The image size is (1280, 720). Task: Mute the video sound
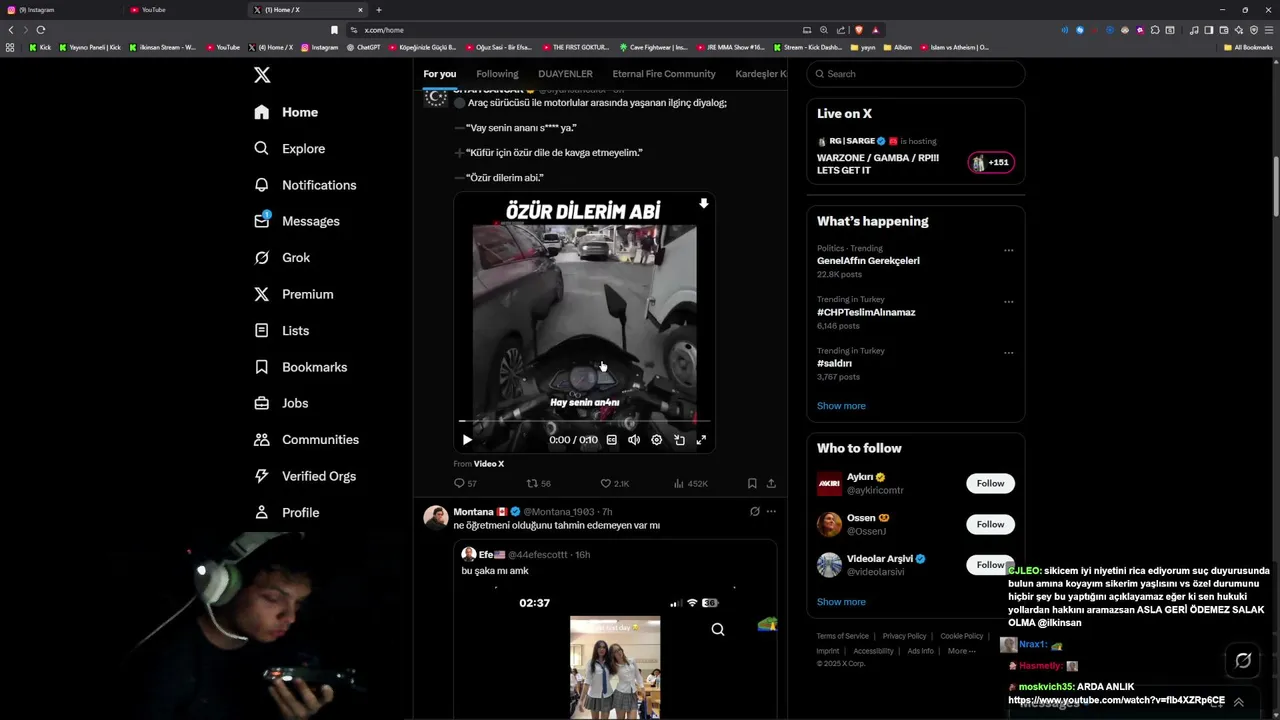tap(634, 440)
